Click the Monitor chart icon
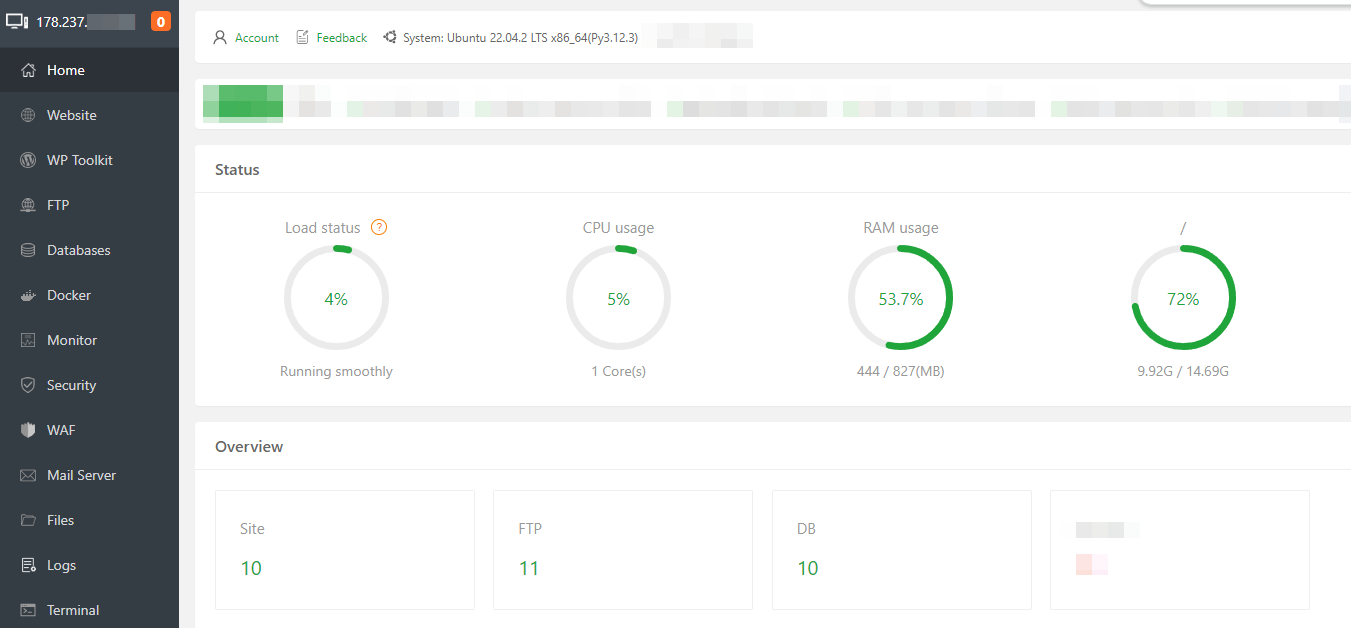Viewport: 1351px width, 628px height. click(28, 340)
